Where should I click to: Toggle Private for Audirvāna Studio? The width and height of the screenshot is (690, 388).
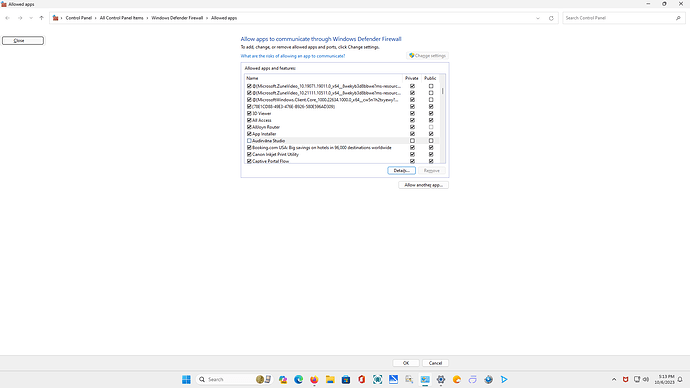click(412, 141)
